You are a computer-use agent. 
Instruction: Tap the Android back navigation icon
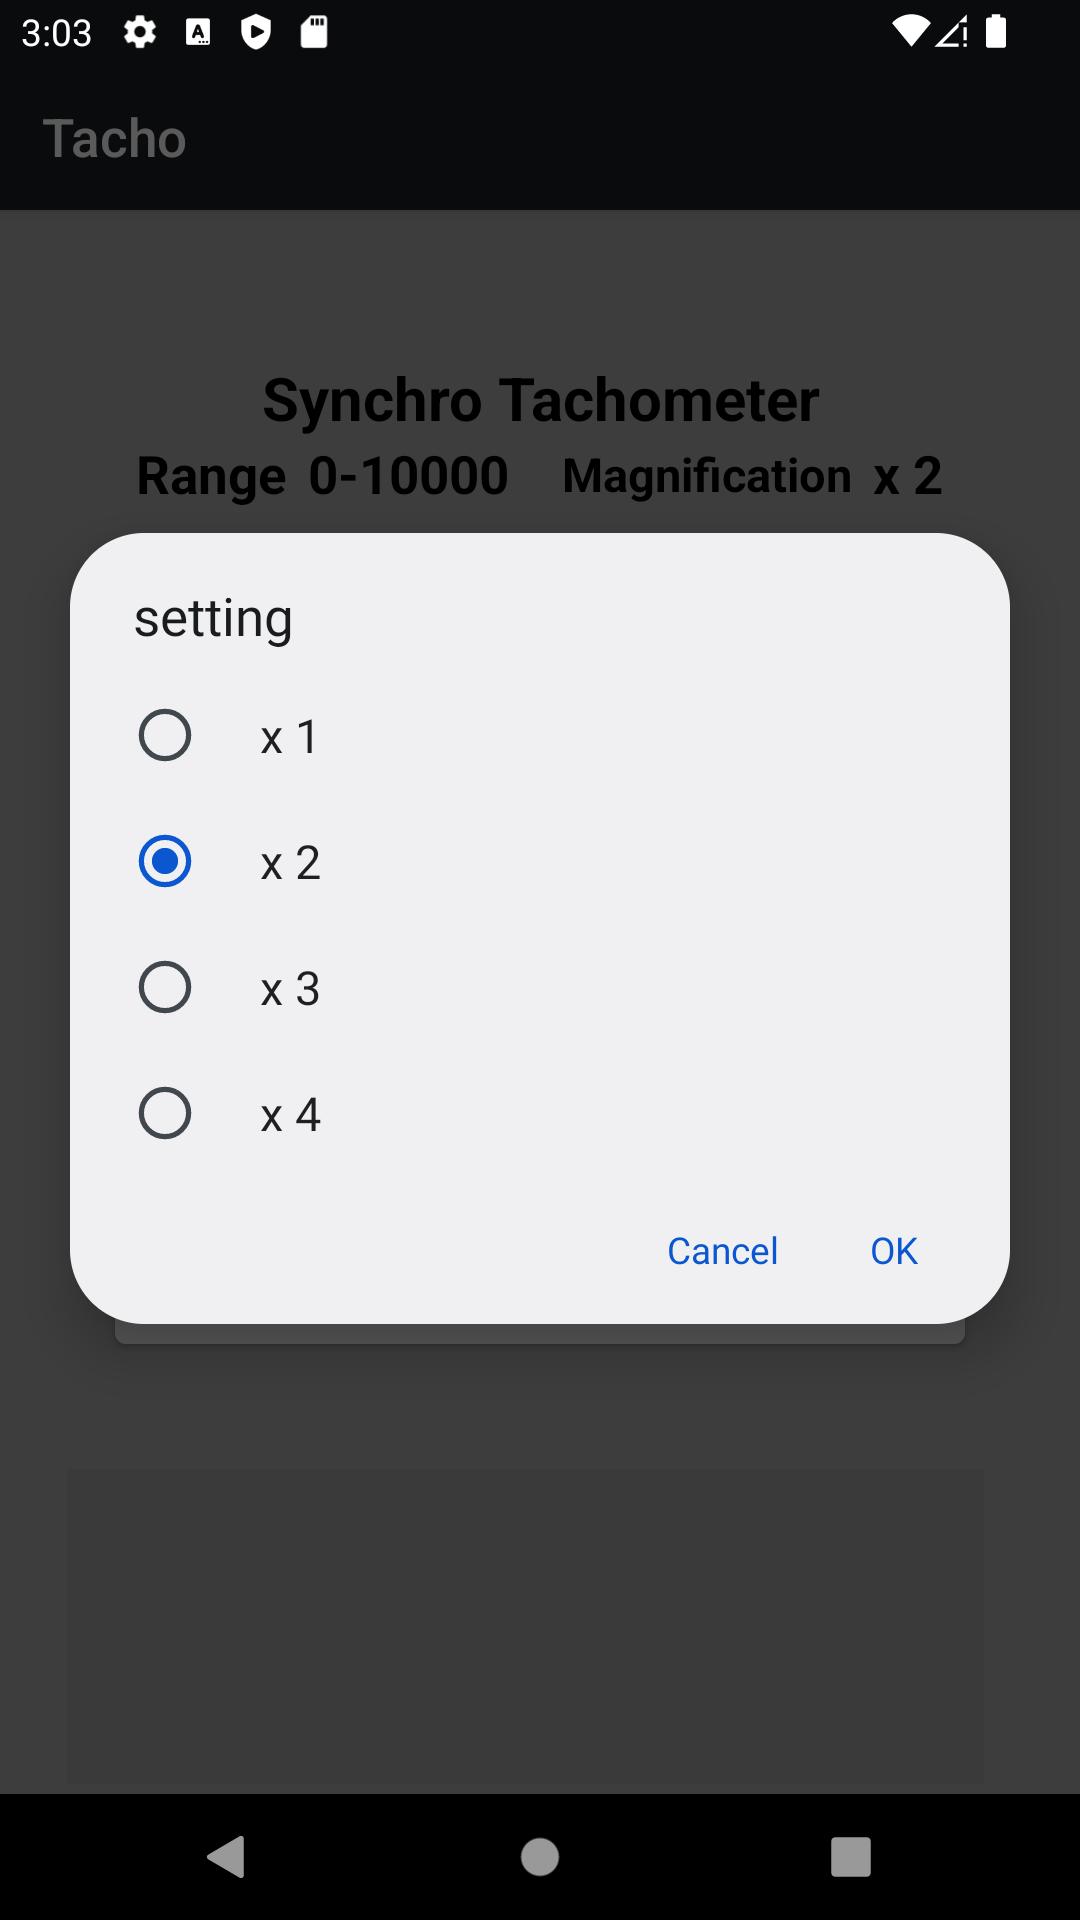click(x=227, y=1857)
